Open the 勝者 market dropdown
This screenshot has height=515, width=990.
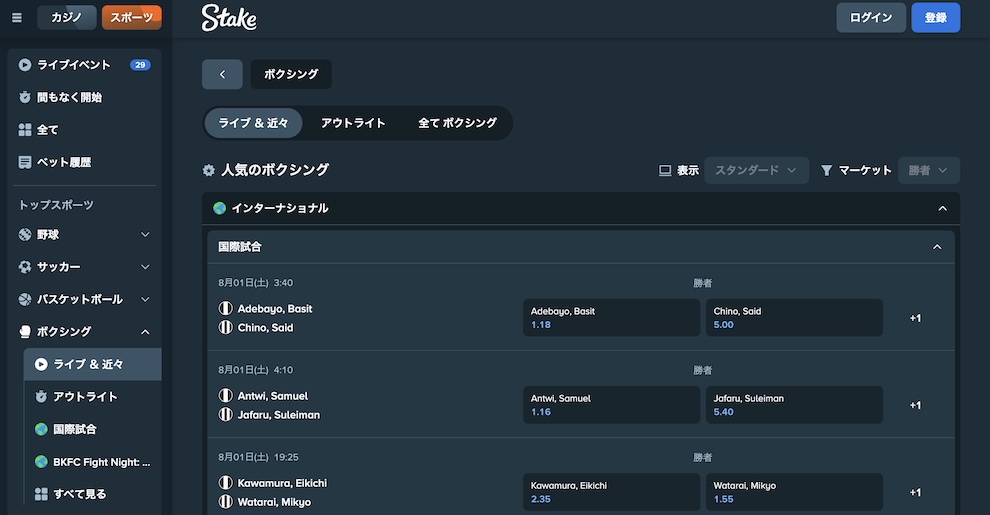929,170
